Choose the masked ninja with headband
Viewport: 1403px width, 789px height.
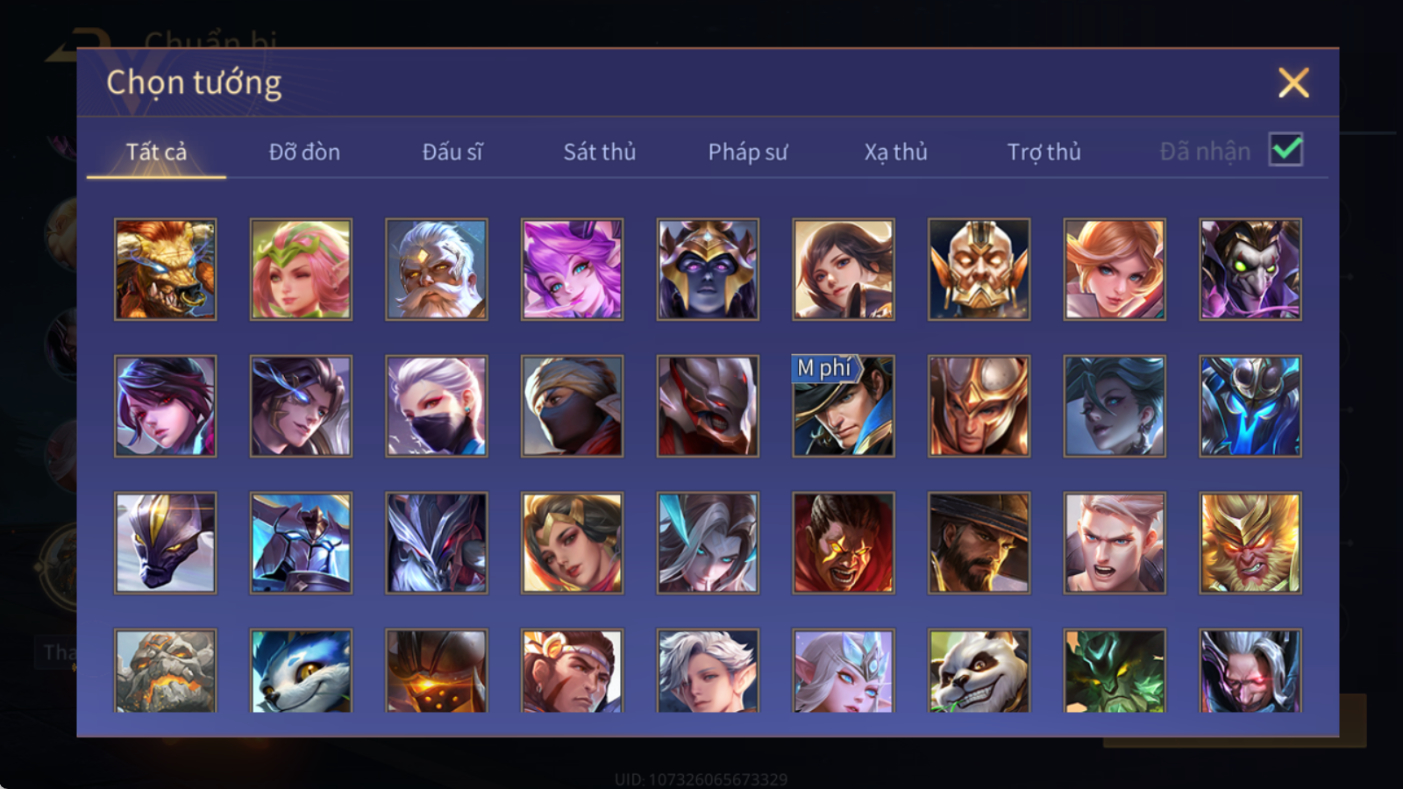pyautogui.click(x=572, y=407)
